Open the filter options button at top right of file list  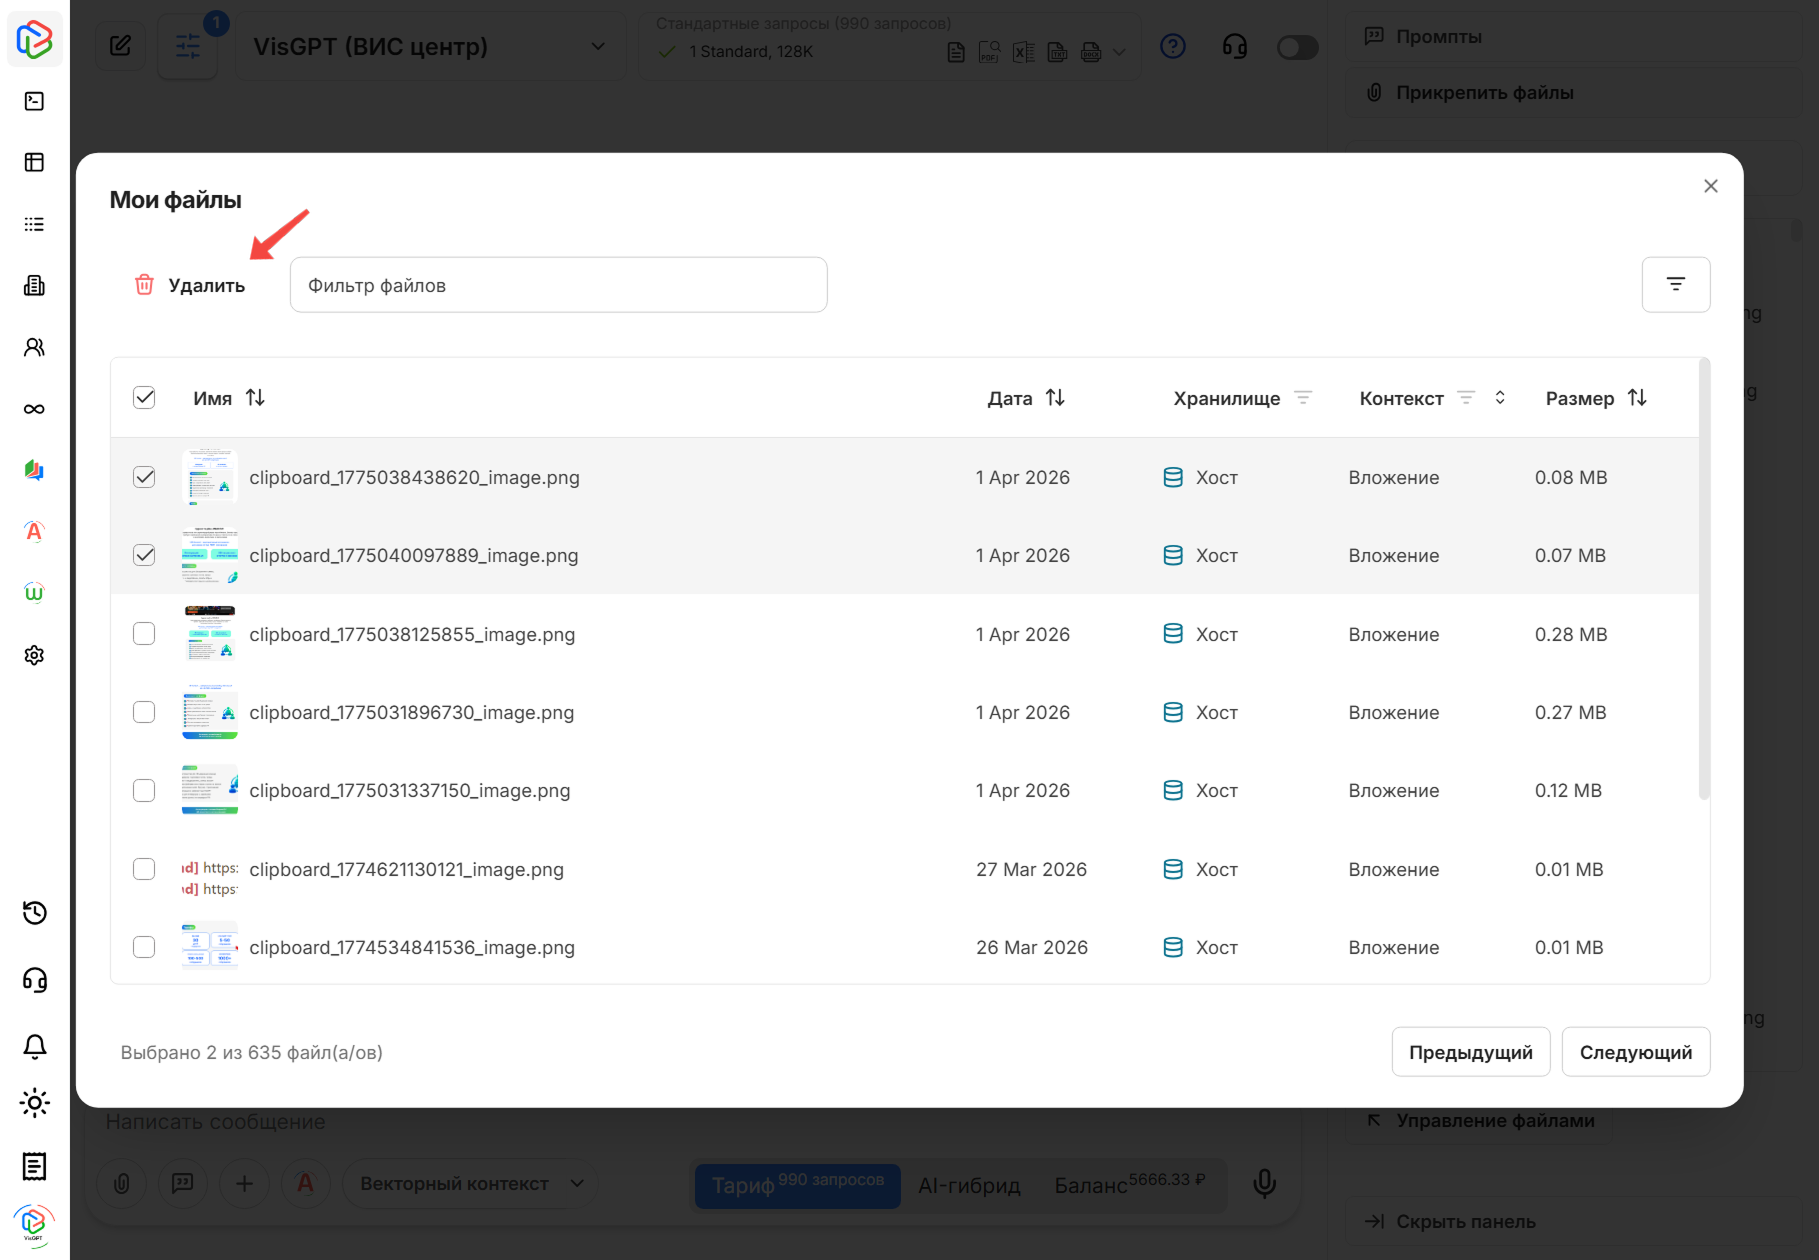click(x=1675, y=285)
